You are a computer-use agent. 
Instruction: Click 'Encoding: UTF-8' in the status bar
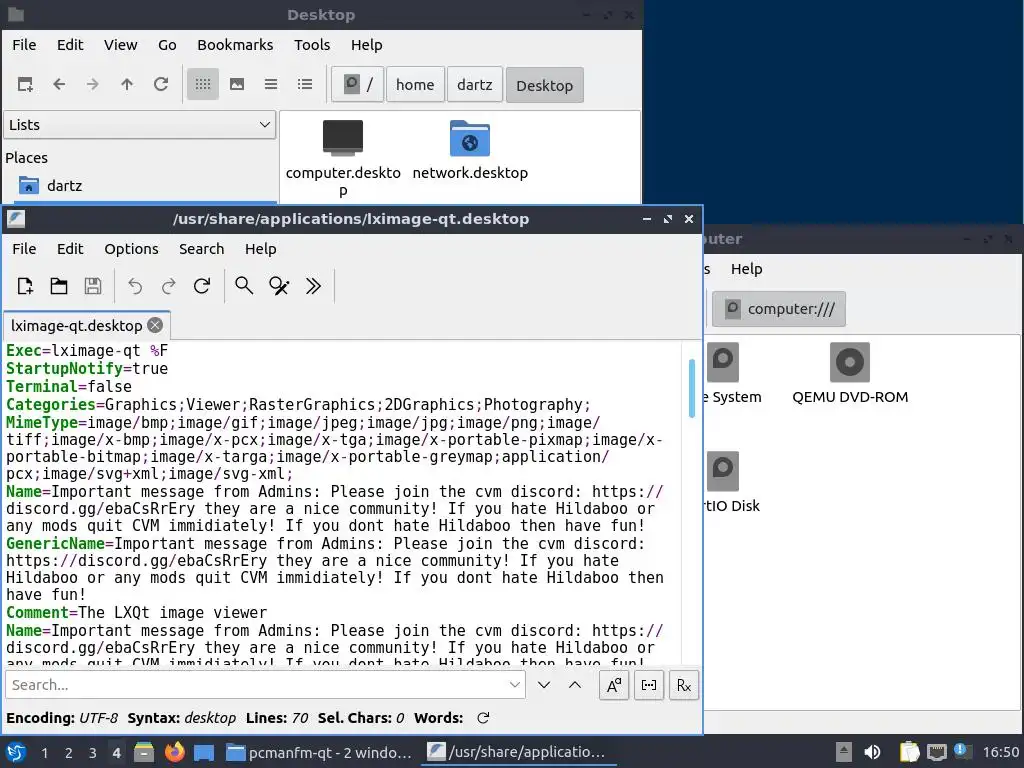pos(62,718)
